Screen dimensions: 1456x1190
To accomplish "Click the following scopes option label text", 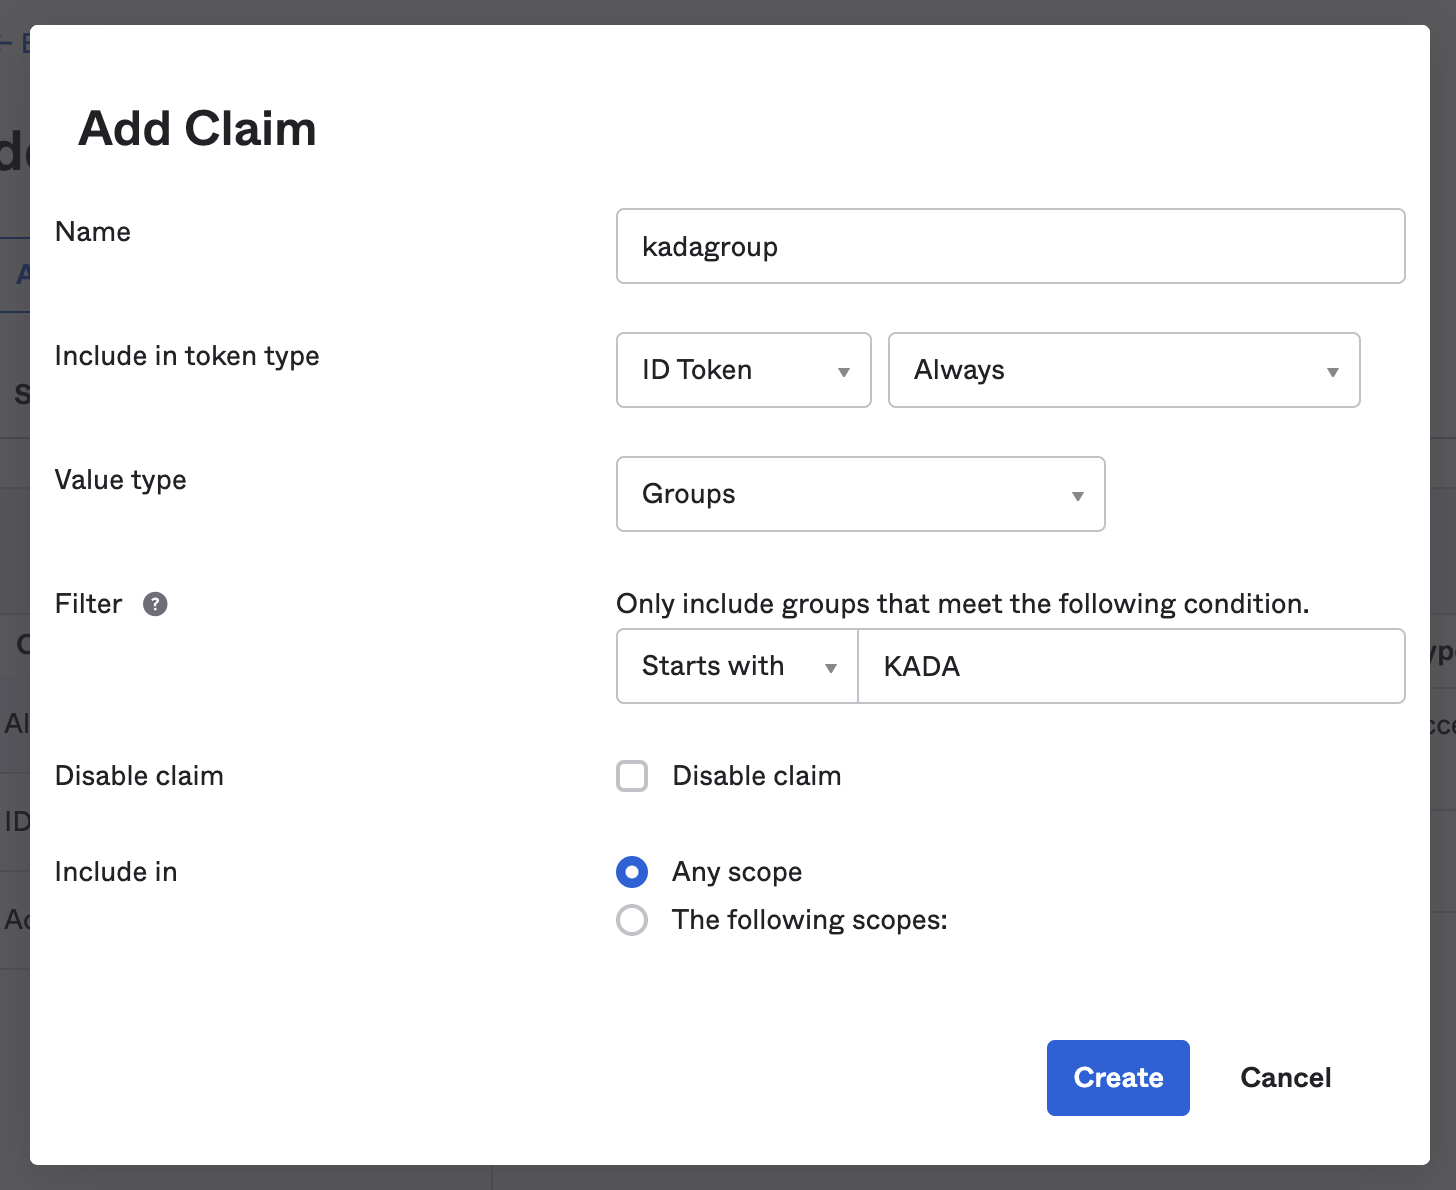I will [809, 920].
